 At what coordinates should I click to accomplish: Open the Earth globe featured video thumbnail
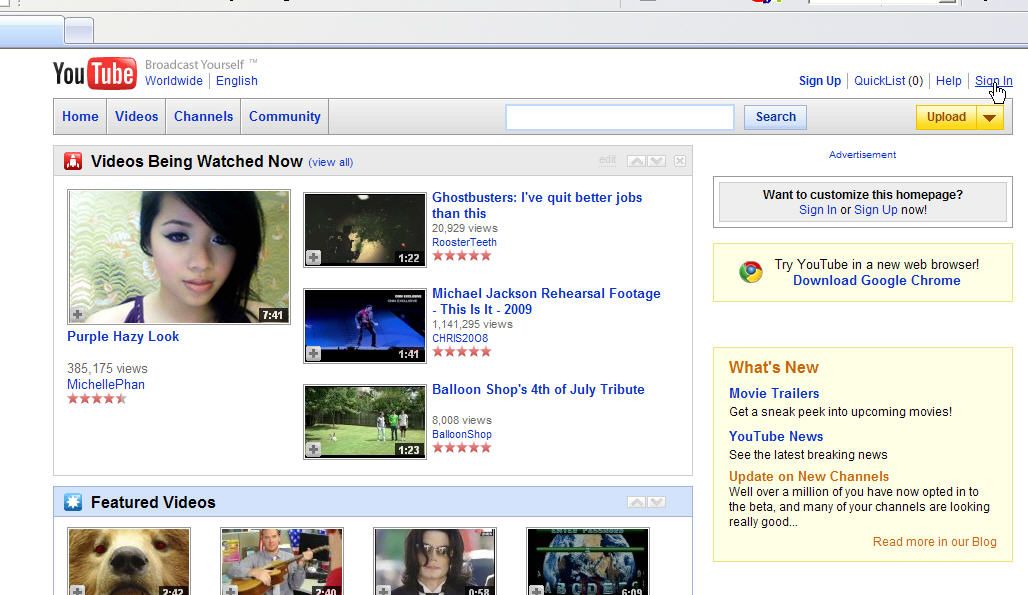(587, 562)
